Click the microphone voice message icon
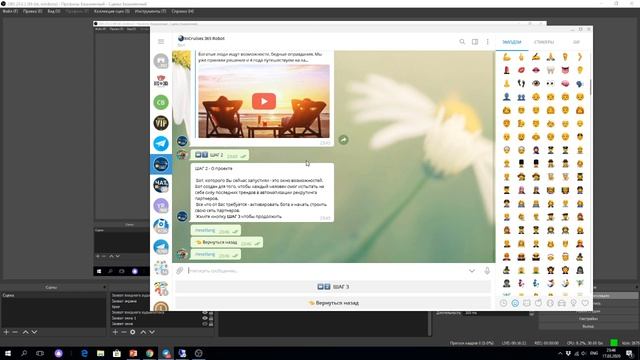This screenshot has width=640, height=360. (487, 271)
